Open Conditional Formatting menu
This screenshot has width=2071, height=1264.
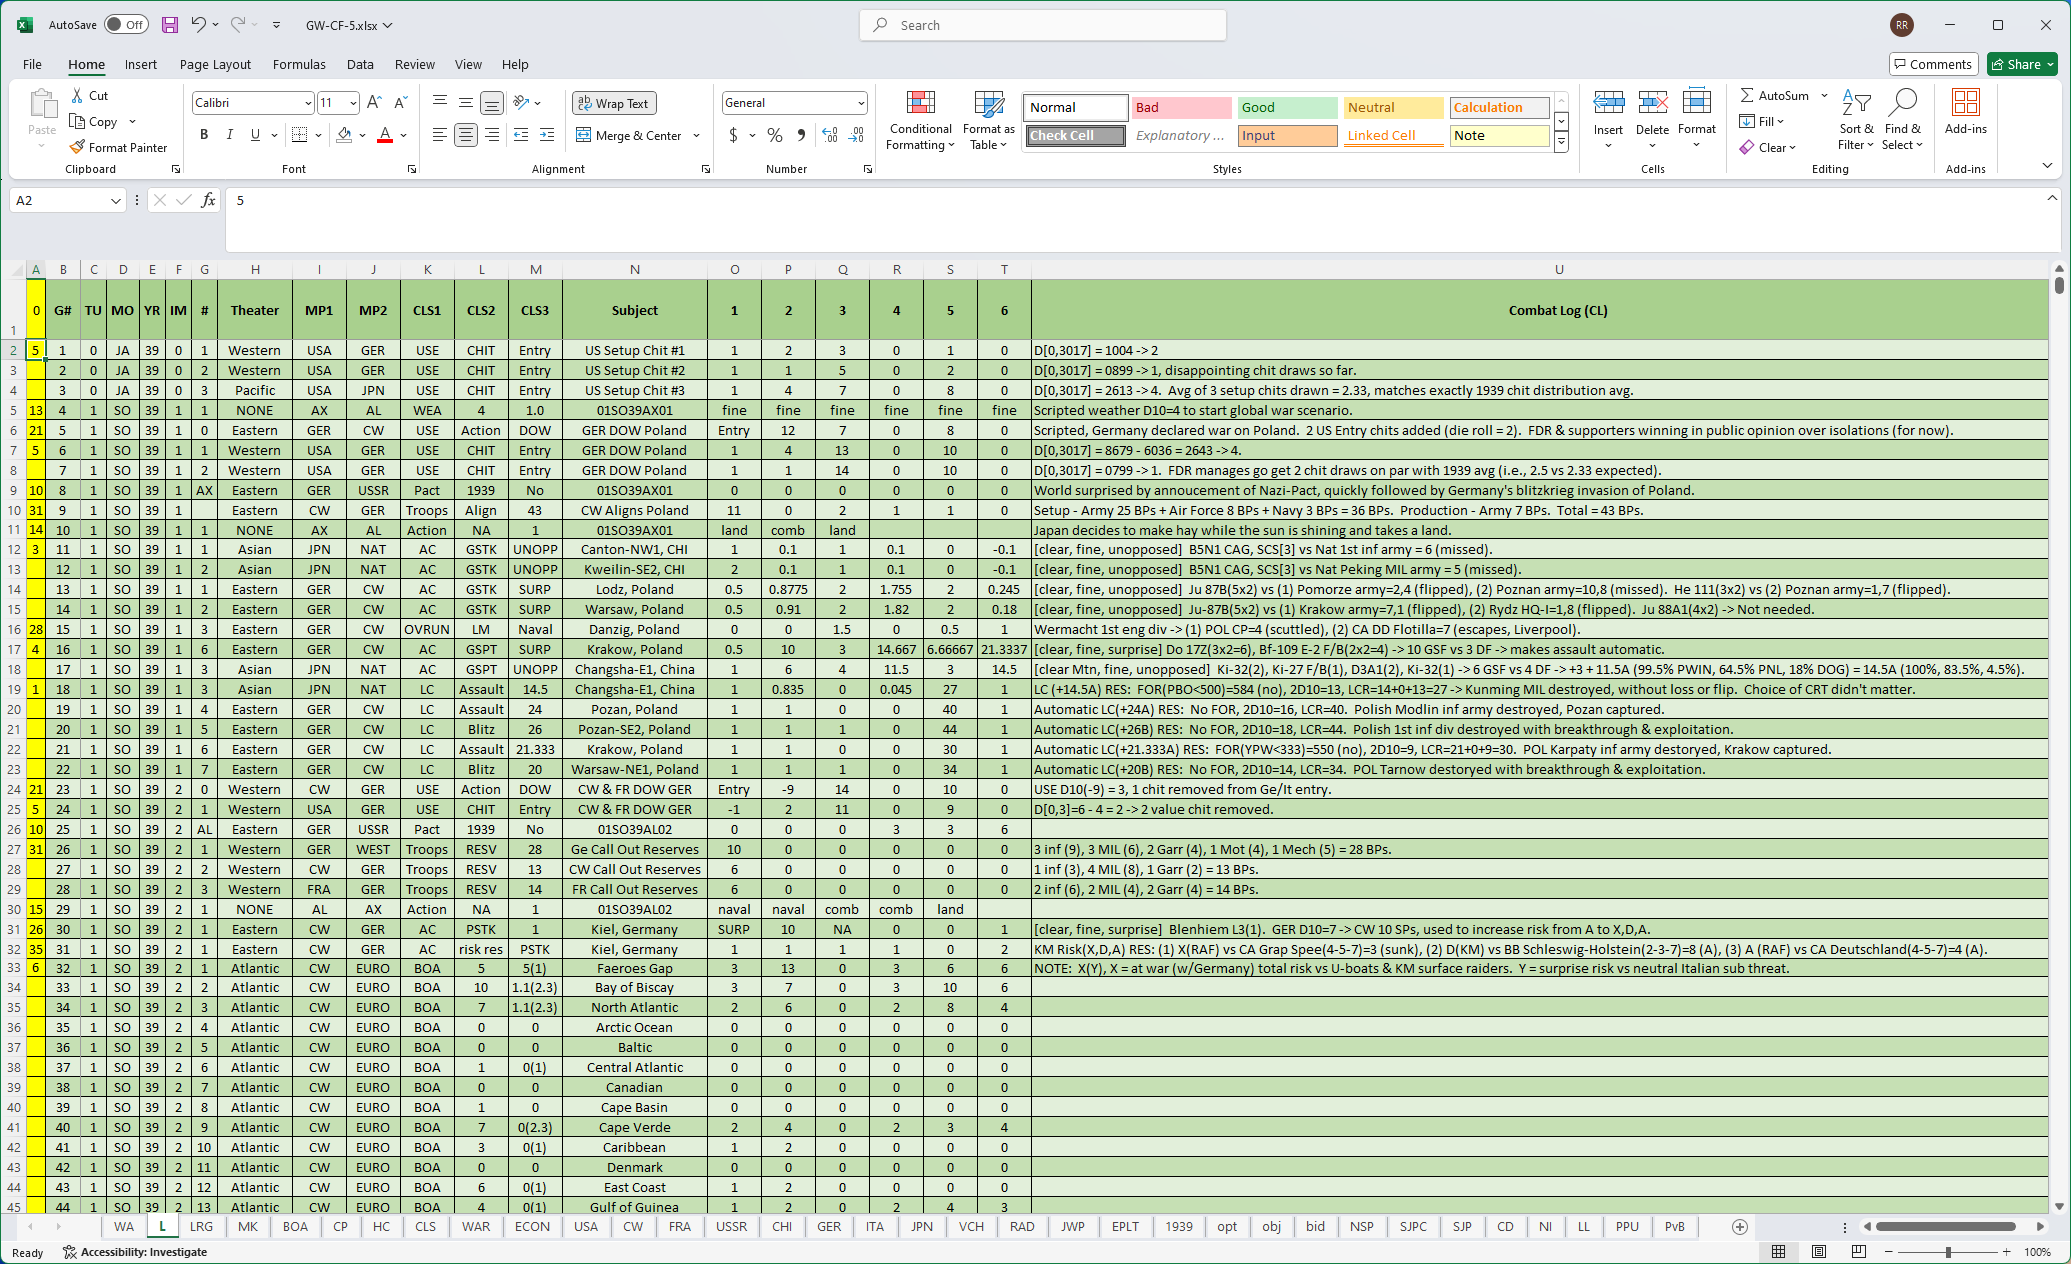(920, 121)
